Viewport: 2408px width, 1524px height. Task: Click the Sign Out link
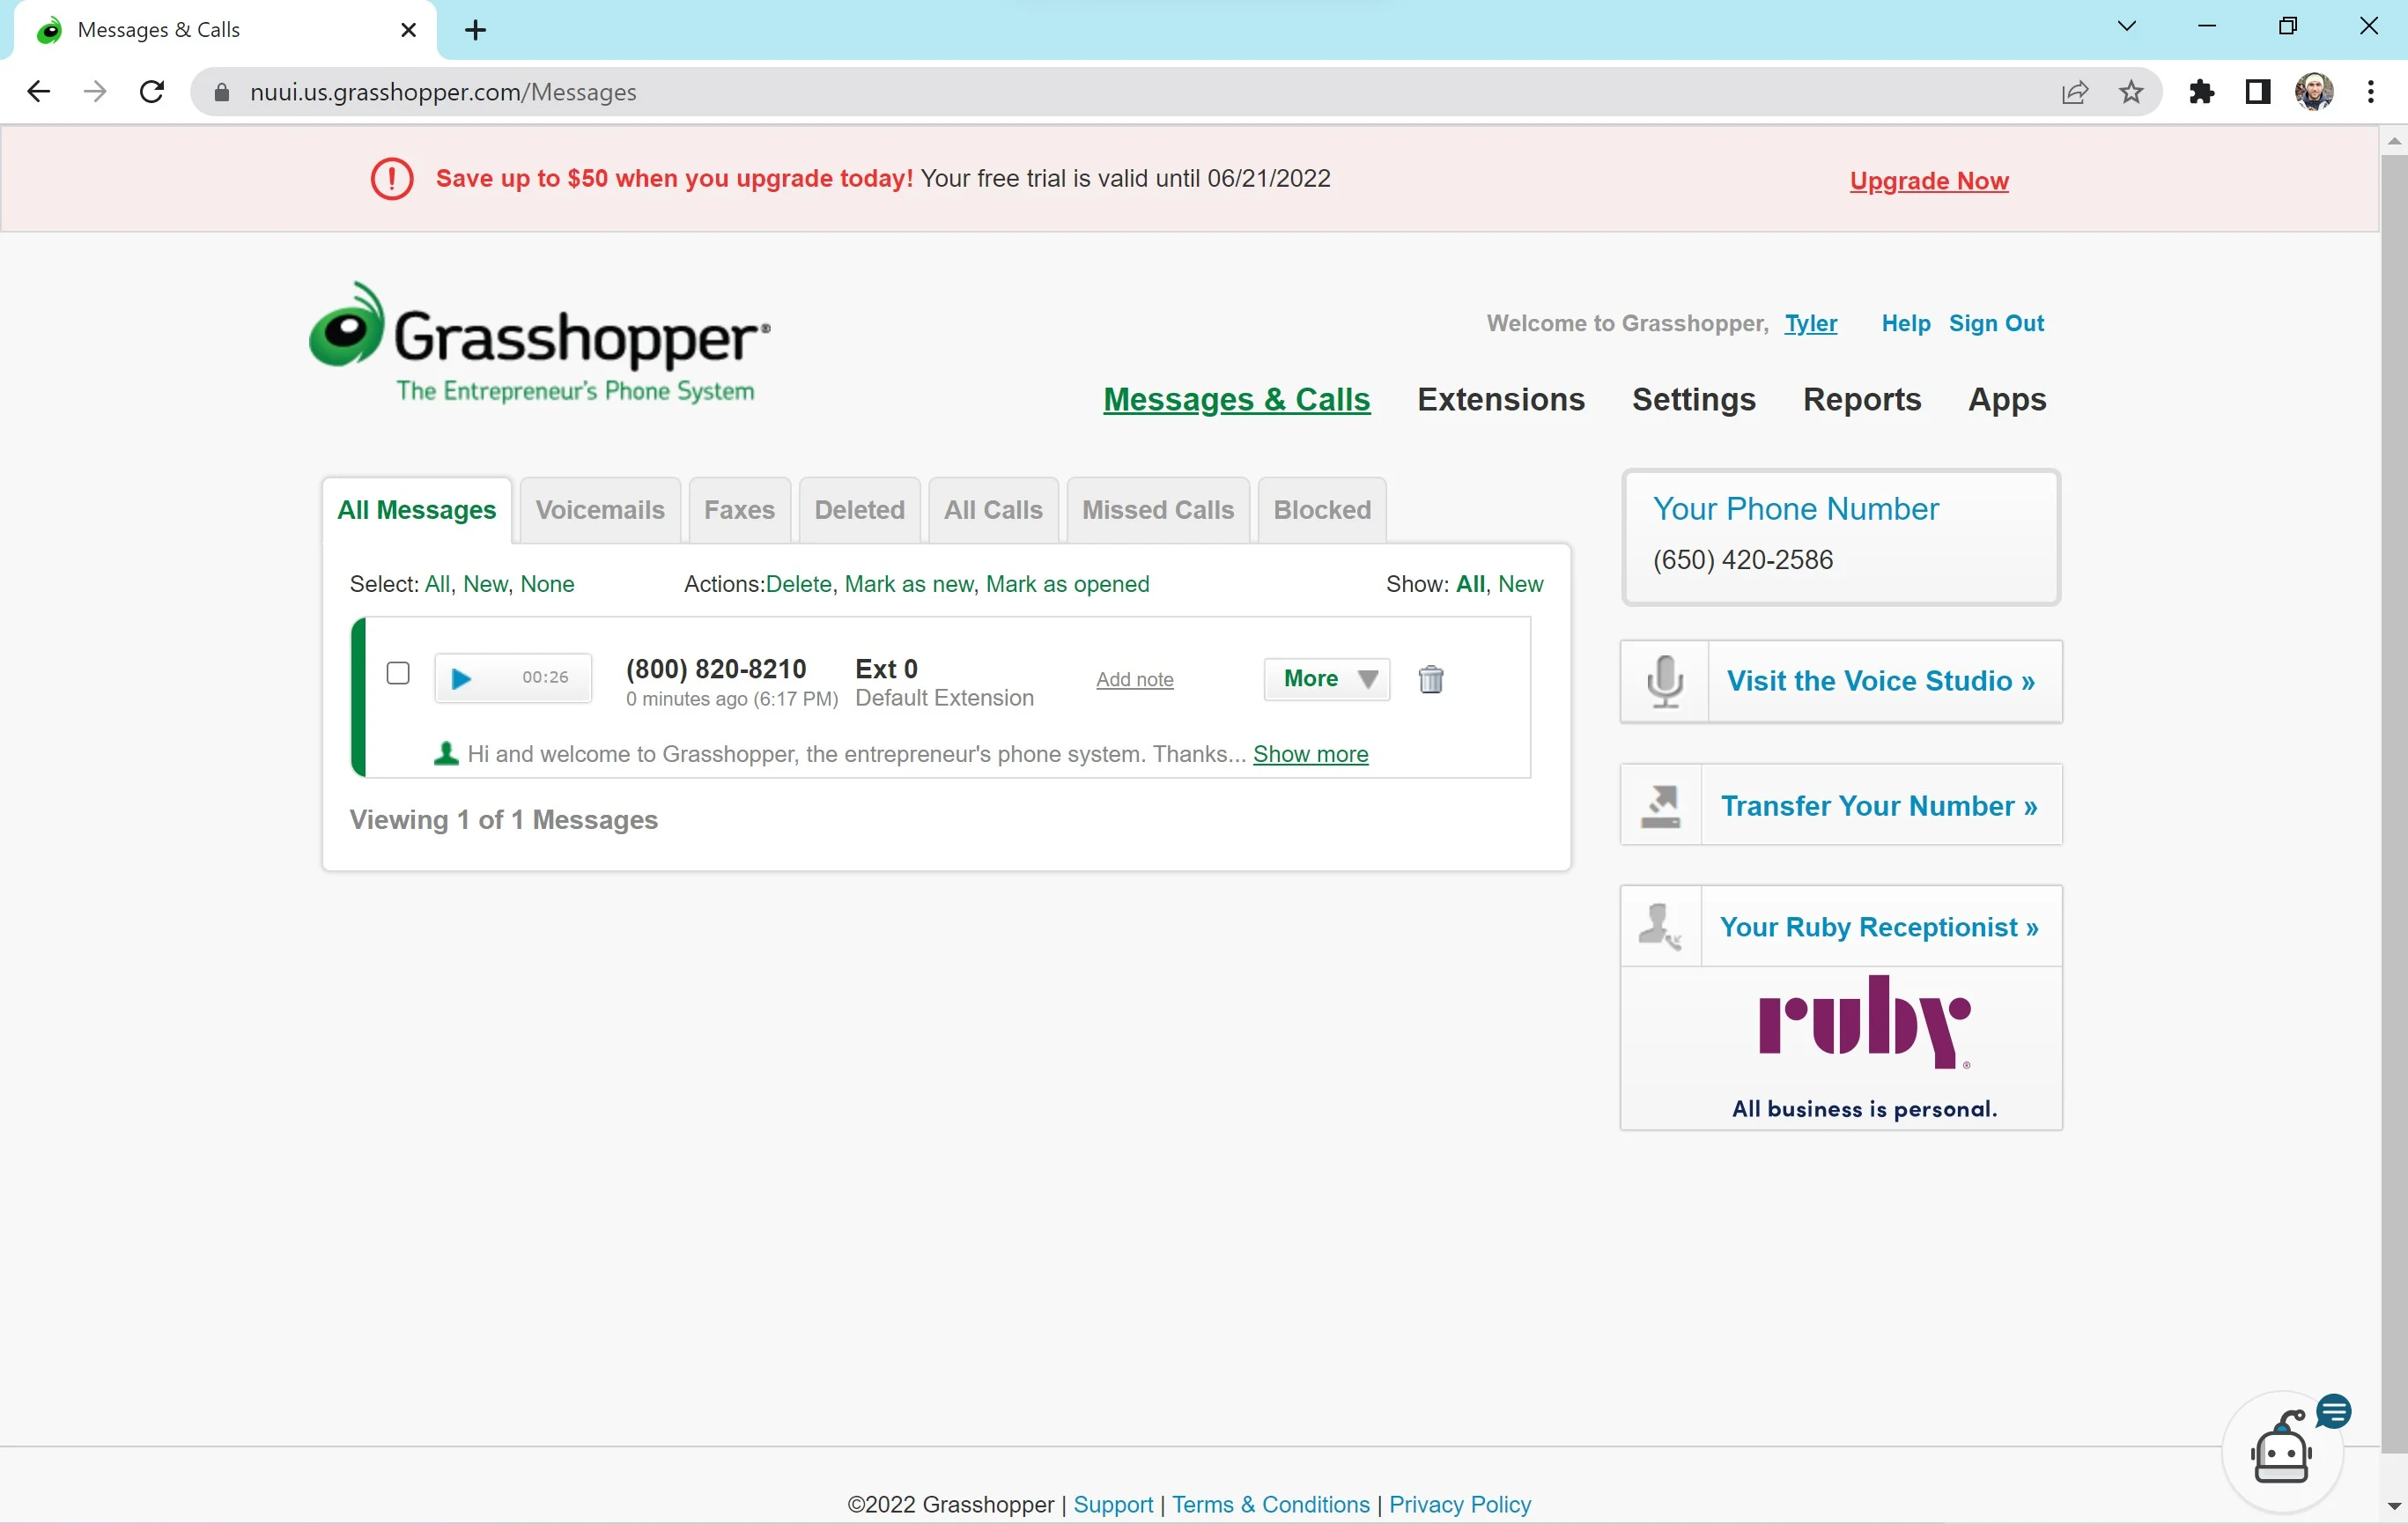1996,323
